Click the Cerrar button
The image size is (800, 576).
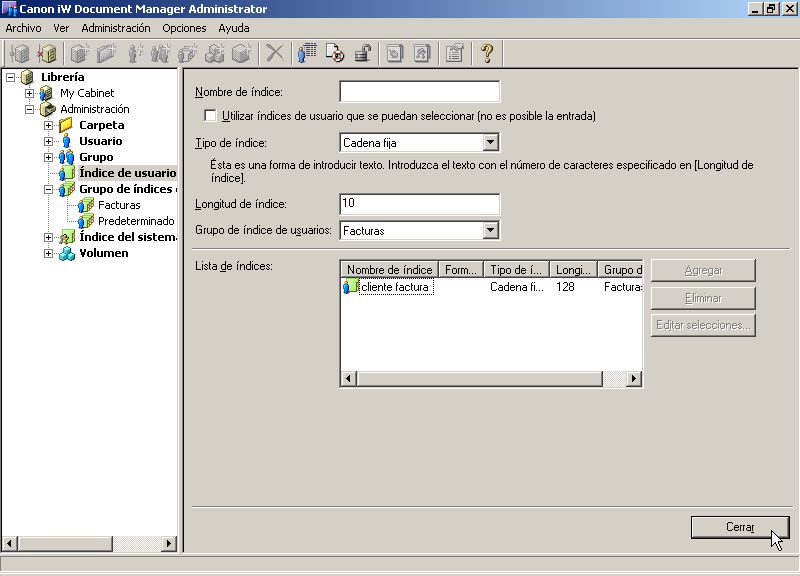coord(740,527)
